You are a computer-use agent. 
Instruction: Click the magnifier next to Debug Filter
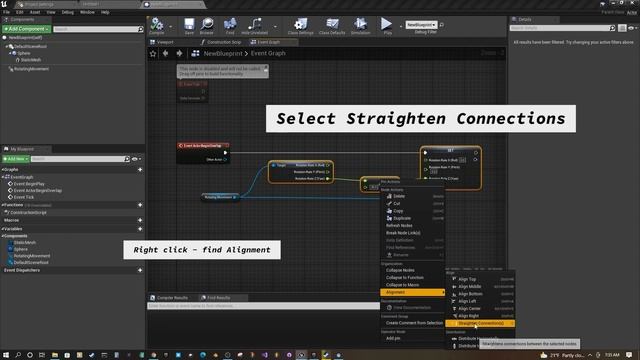coord(442,25)
